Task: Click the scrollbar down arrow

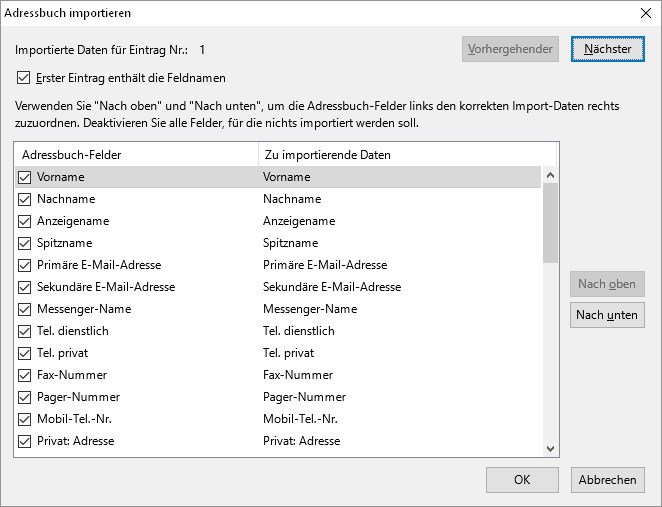Action: coord(550,449)
